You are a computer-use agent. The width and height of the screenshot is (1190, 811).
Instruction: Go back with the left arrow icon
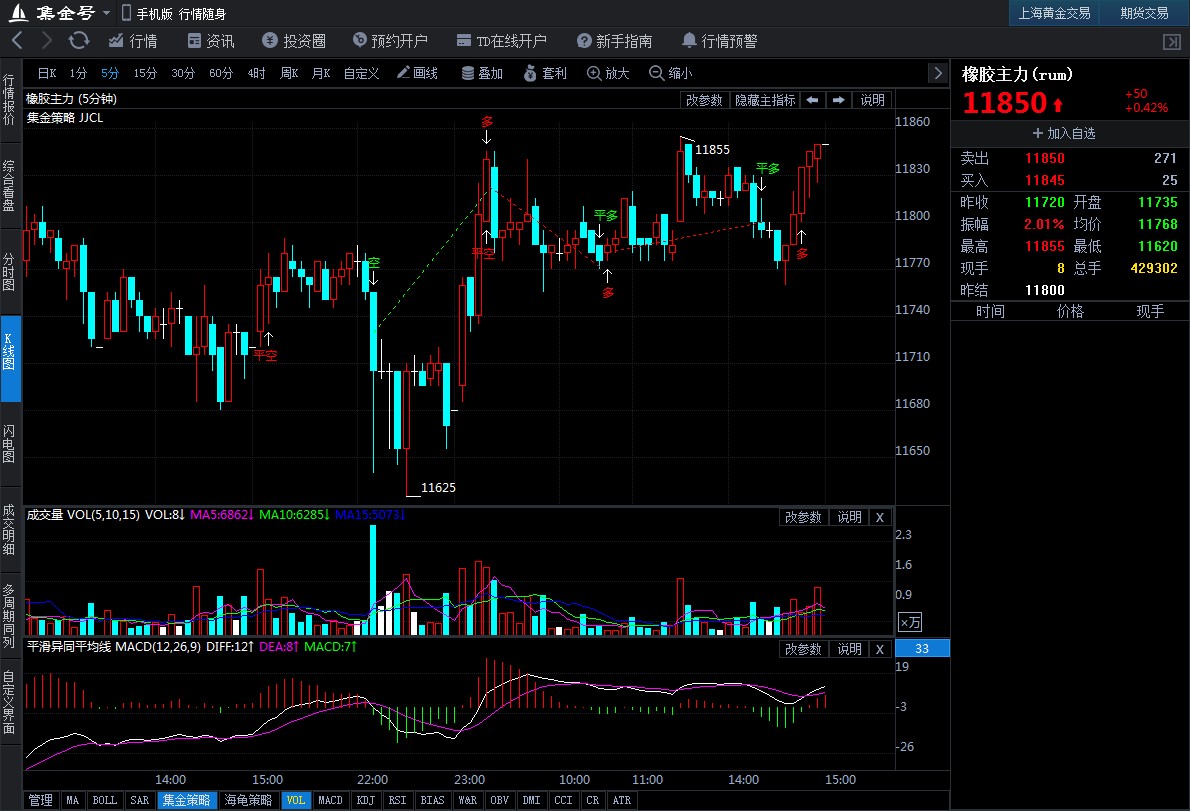point(17,40)
